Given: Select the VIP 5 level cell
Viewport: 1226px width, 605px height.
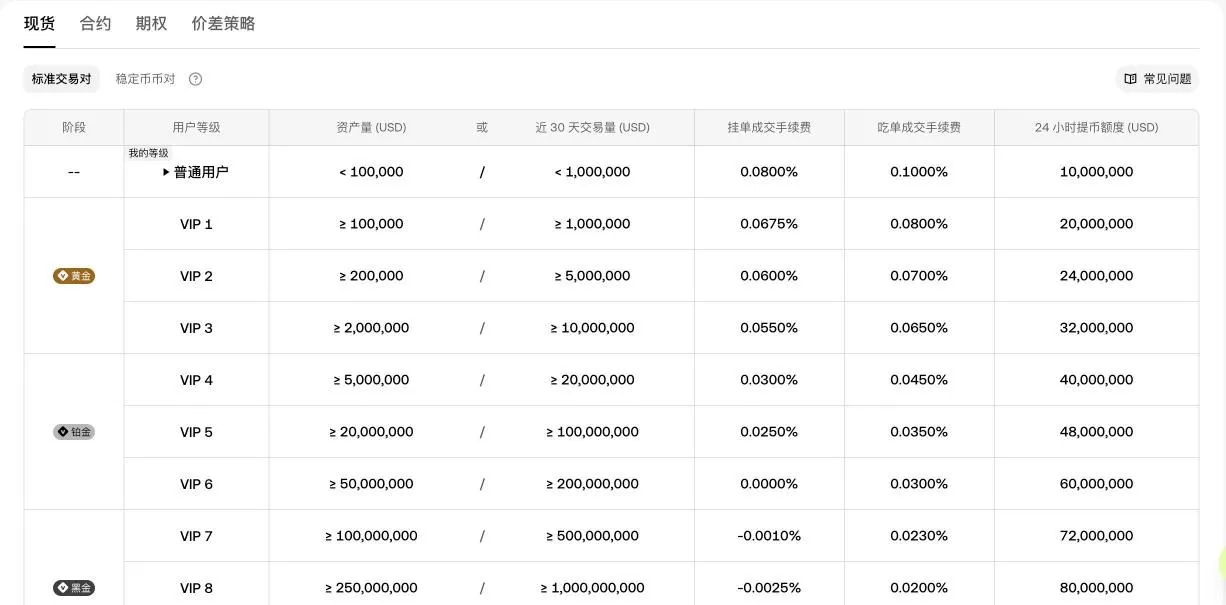Looking at the screenshot, I should tap(196, 432).
